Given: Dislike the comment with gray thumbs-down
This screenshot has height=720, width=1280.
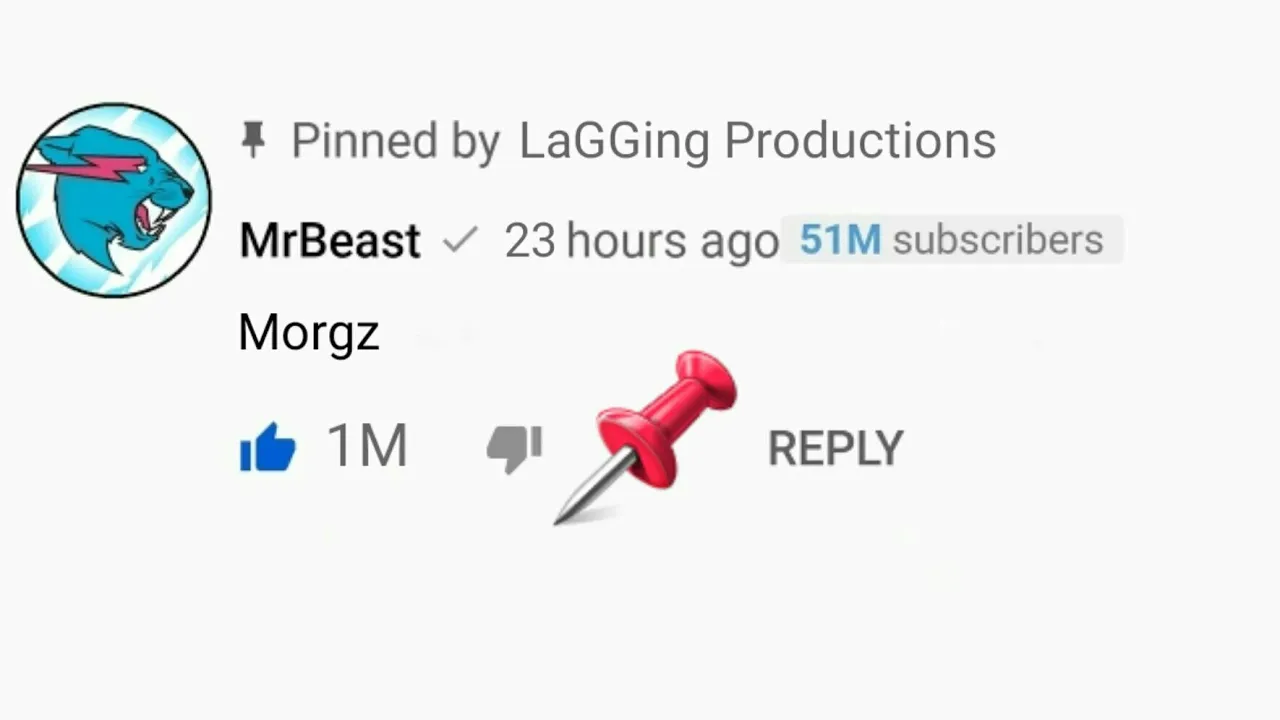Looking at the screenshot, I should click(514, 448).
